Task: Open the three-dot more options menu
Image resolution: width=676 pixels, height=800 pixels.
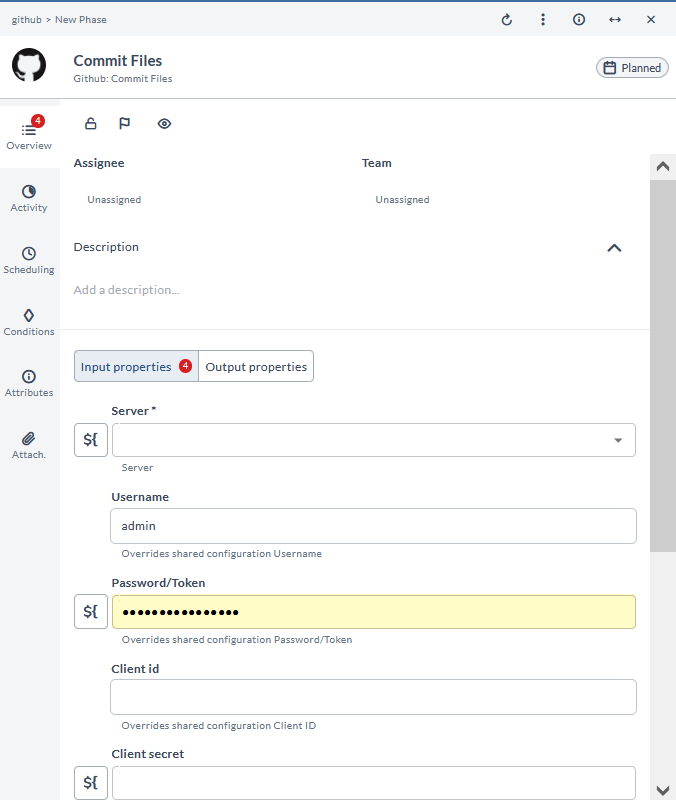Action: pyautogui.click(x=543, y=19)
